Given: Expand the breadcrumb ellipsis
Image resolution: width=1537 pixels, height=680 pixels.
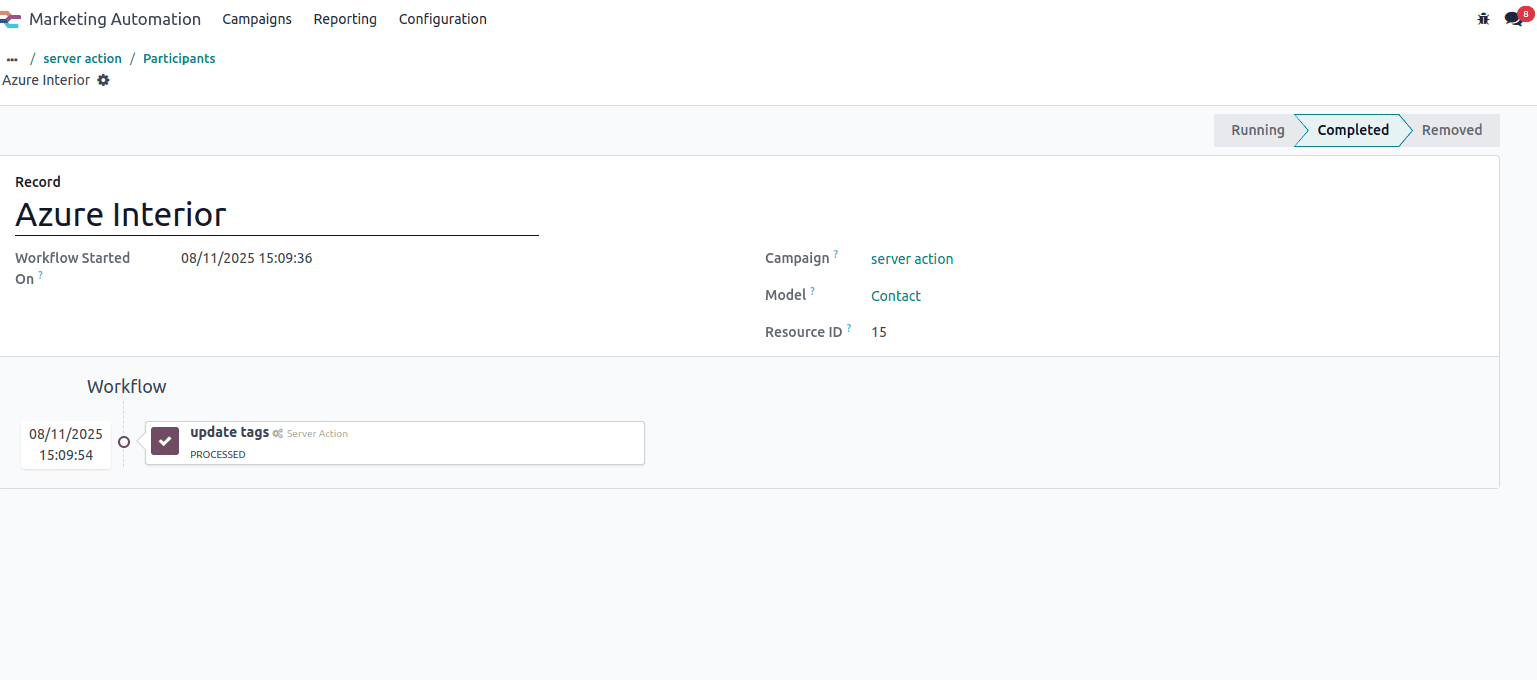Looking at the screenshot, I should point(12,59).
